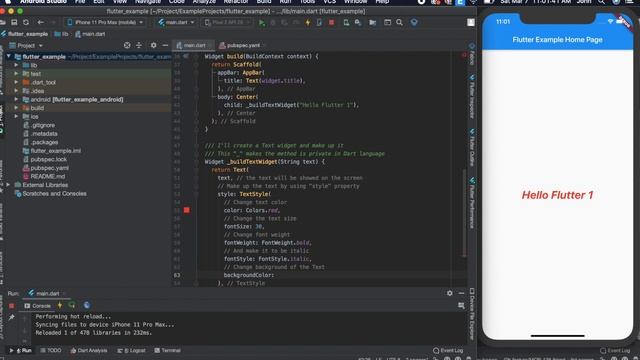Viewport: 640px width, 360px height.
Task: Open Run panel settings gear
Action: (x=449, y=293)
